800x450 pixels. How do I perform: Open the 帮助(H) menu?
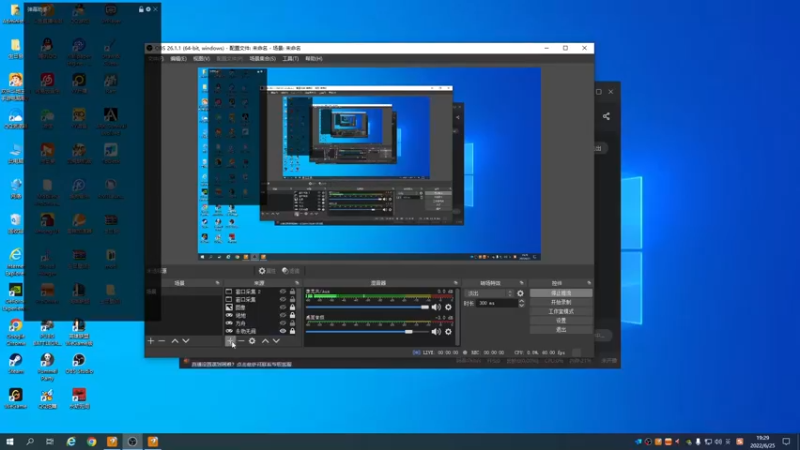(313, 59)
